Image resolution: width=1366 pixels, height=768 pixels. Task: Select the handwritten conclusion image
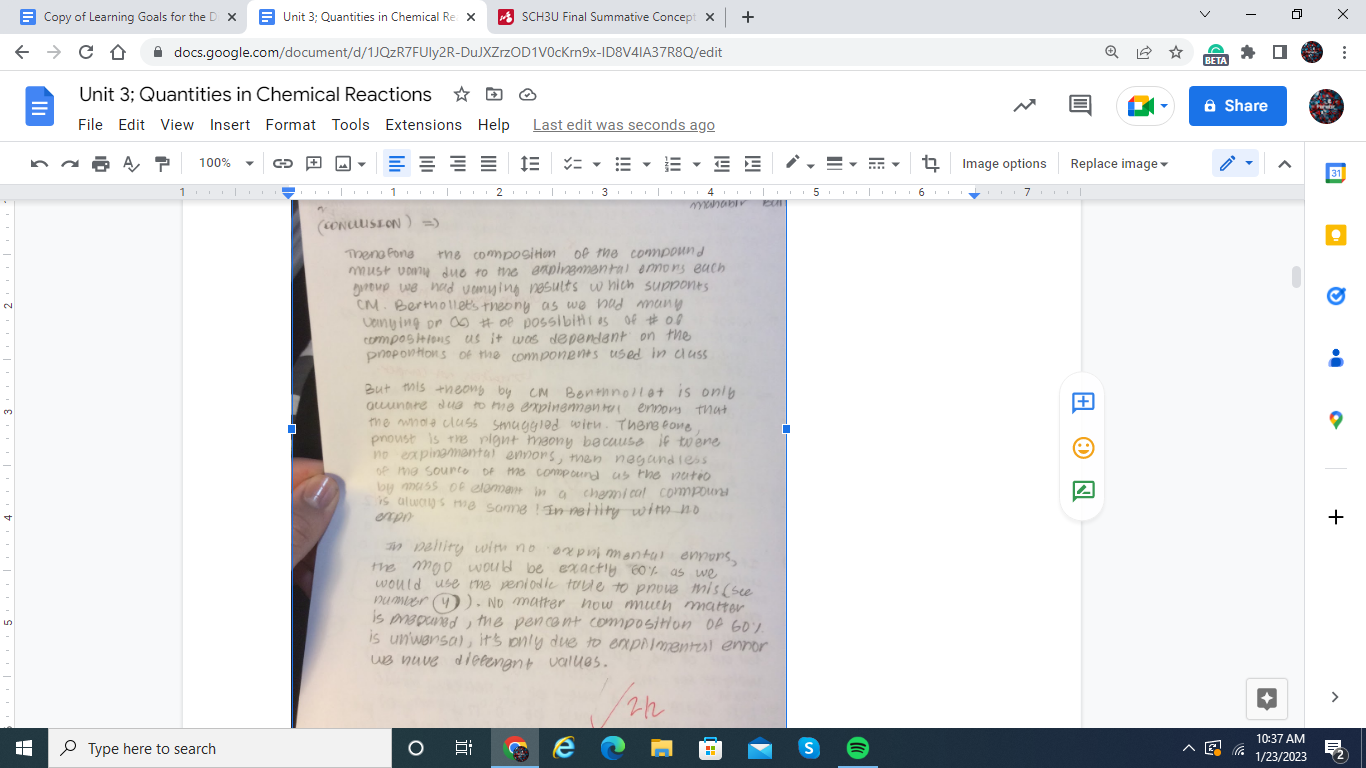click(x=539, y=463)
